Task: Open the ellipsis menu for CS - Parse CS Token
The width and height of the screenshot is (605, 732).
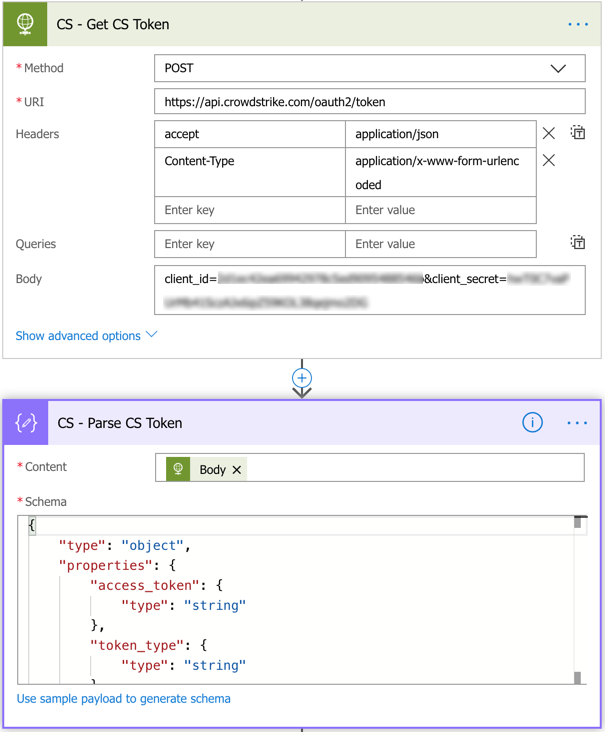Action: 577,423
